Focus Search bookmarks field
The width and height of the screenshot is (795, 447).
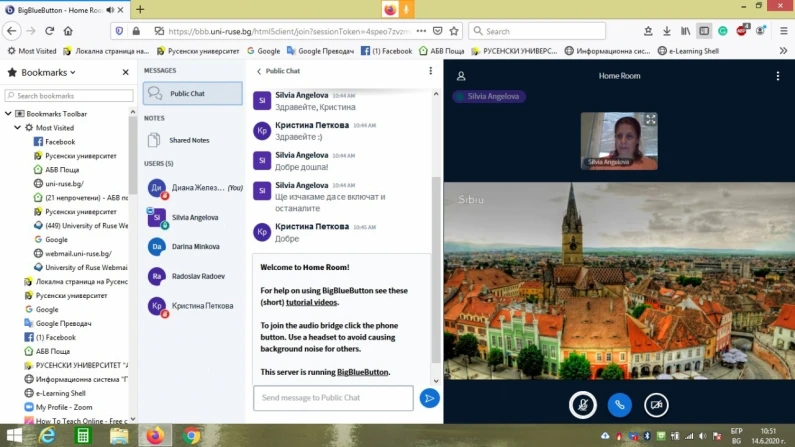pos(69,96)
